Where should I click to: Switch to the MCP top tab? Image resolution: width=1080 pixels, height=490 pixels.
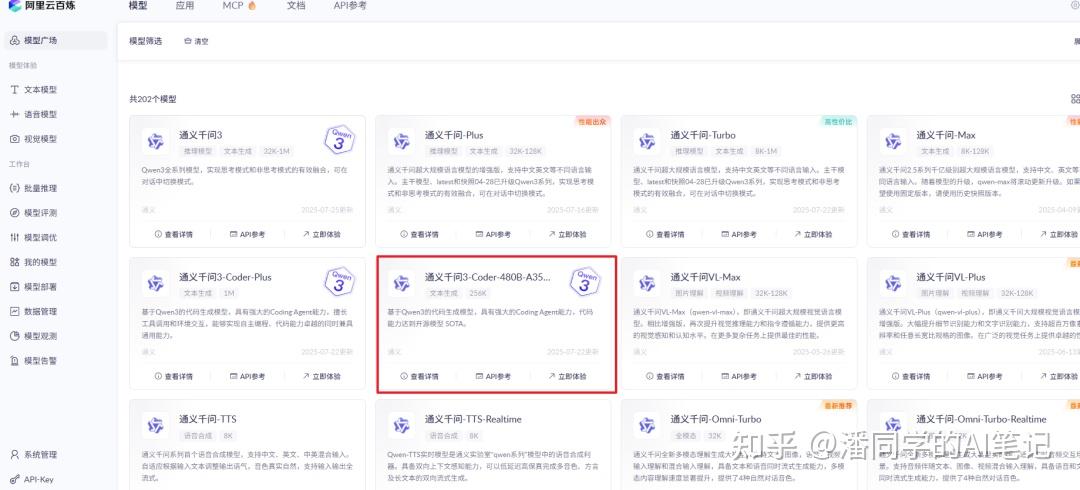[x=239, y=6]
